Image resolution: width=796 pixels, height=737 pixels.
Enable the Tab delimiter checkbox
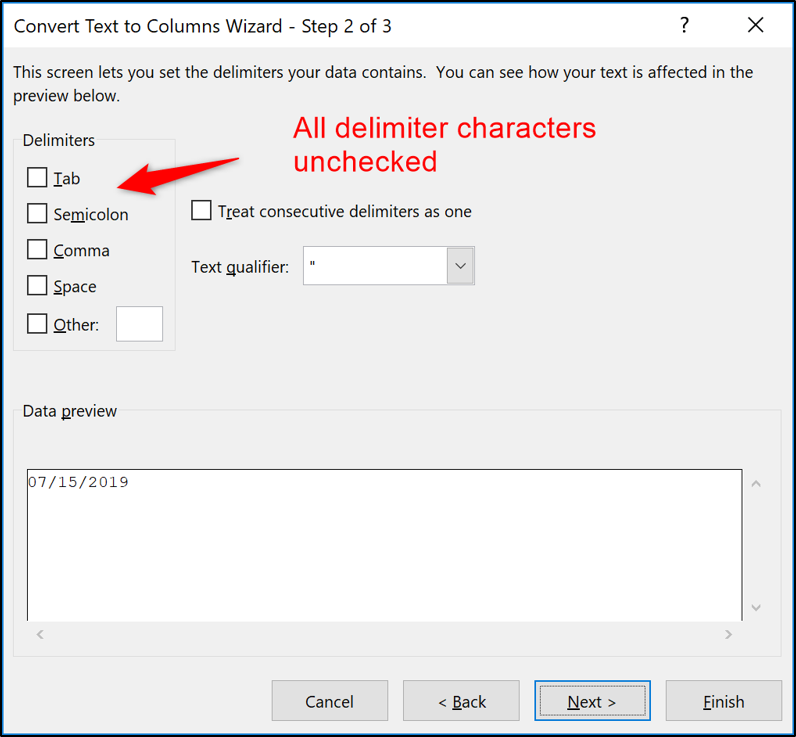[37, 178]
